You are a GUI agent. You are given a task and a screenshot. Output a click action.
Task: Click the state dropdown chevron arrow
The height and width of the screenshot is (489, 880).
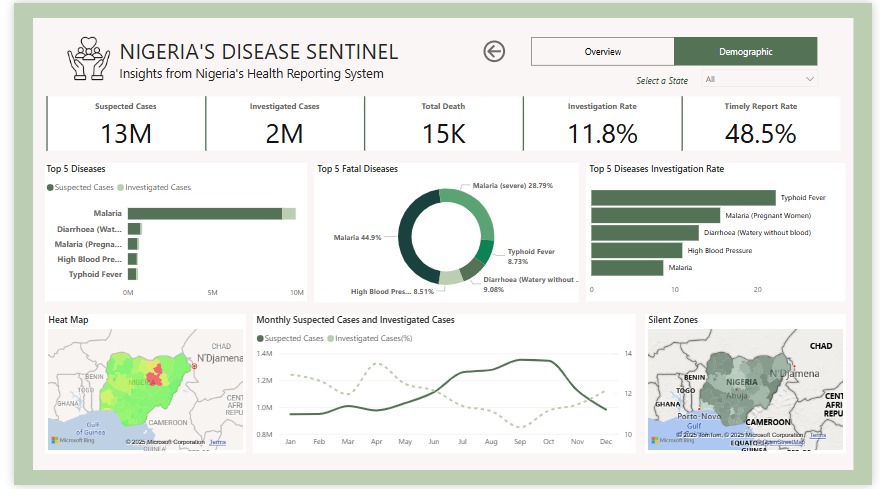pyautogui.click(x=809, y=79)
